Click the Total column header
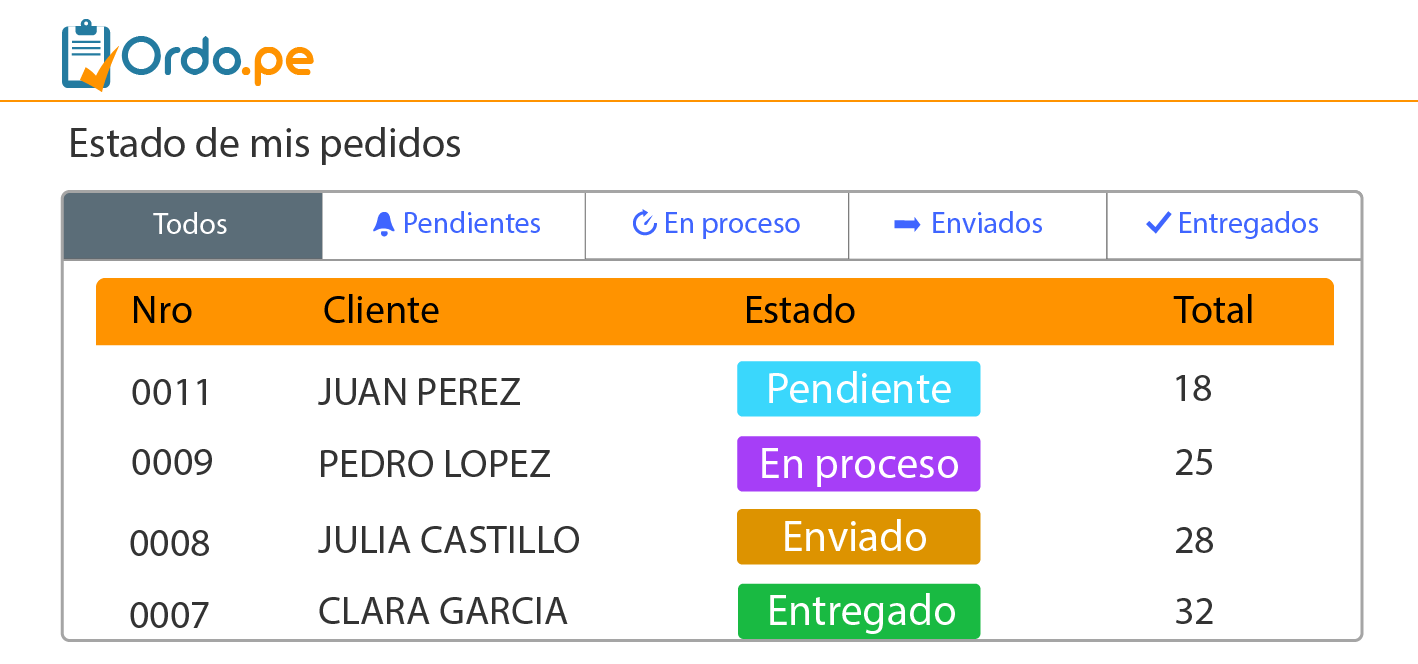The image size is (1418, 664). tap(1213, 311)
